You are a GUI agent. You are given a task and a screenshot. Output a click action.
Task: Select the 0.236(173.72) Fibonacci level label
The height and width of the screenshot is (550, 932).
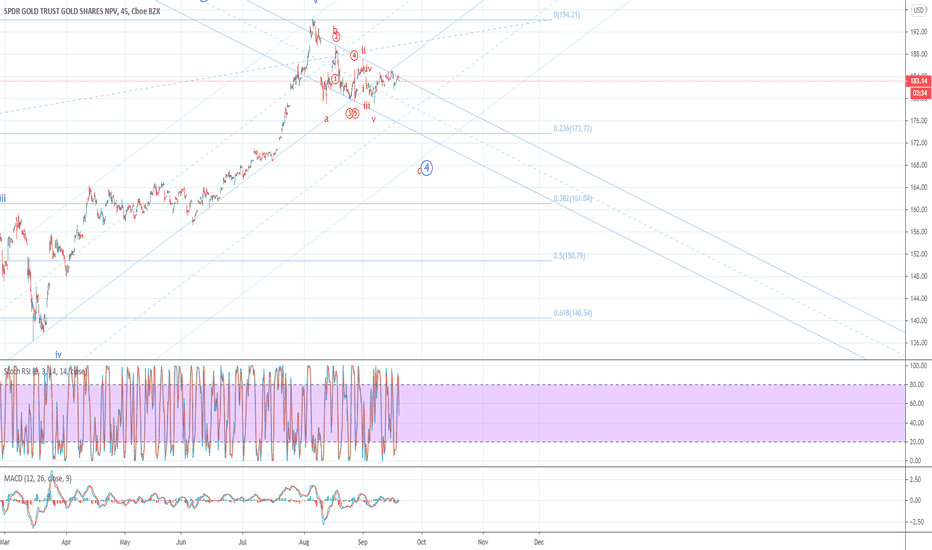(x=572, y=128)
